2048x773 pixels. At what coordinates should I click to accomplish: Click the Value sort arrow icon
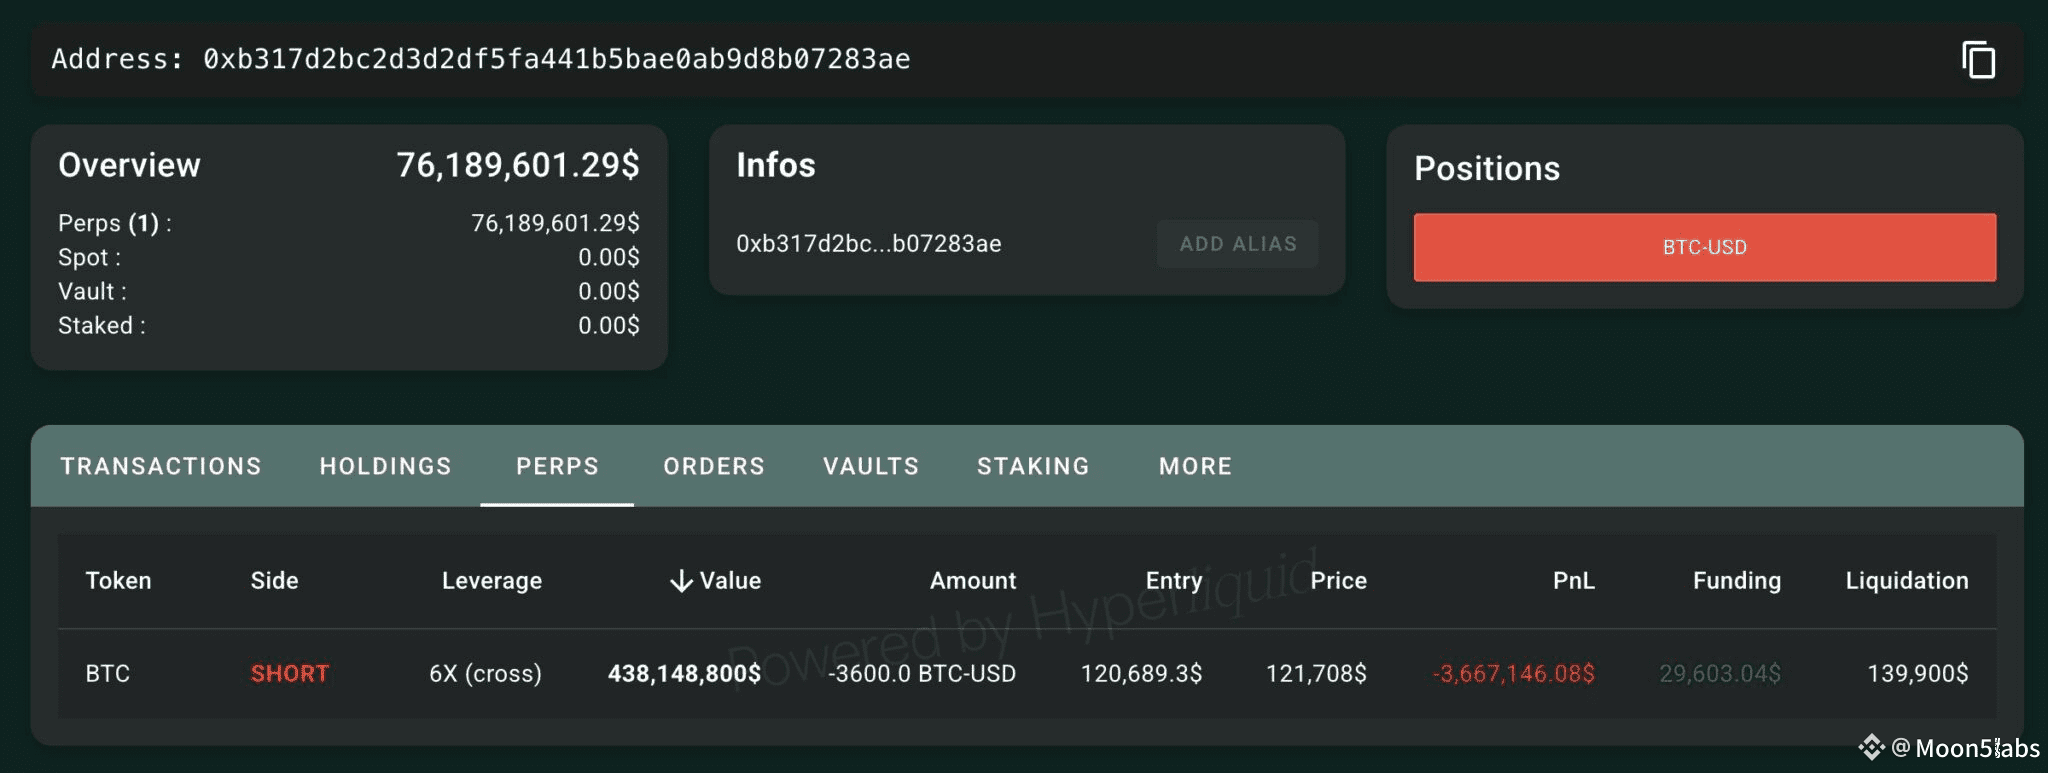click(x=681, y=581)
